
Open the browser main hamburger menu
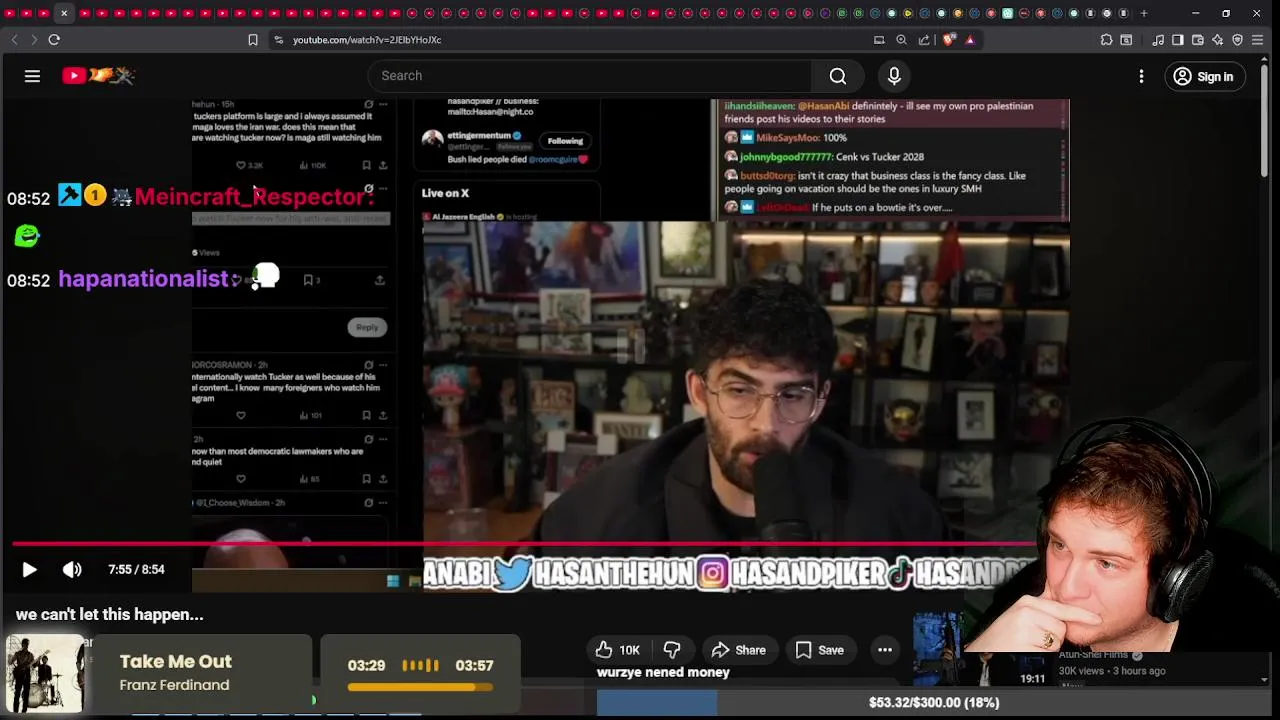point(1258,40)
